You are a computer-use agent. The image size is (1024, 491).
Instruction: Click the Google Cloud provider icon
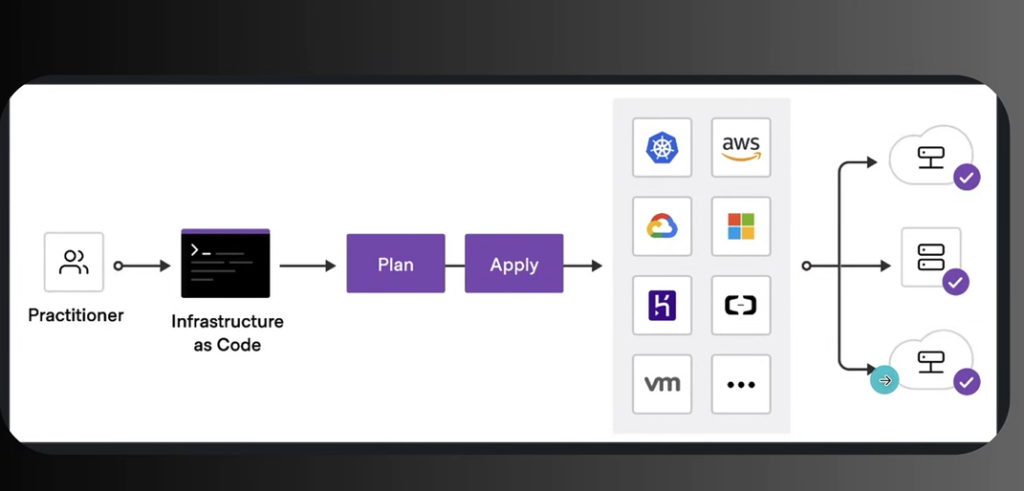point(662,227)
